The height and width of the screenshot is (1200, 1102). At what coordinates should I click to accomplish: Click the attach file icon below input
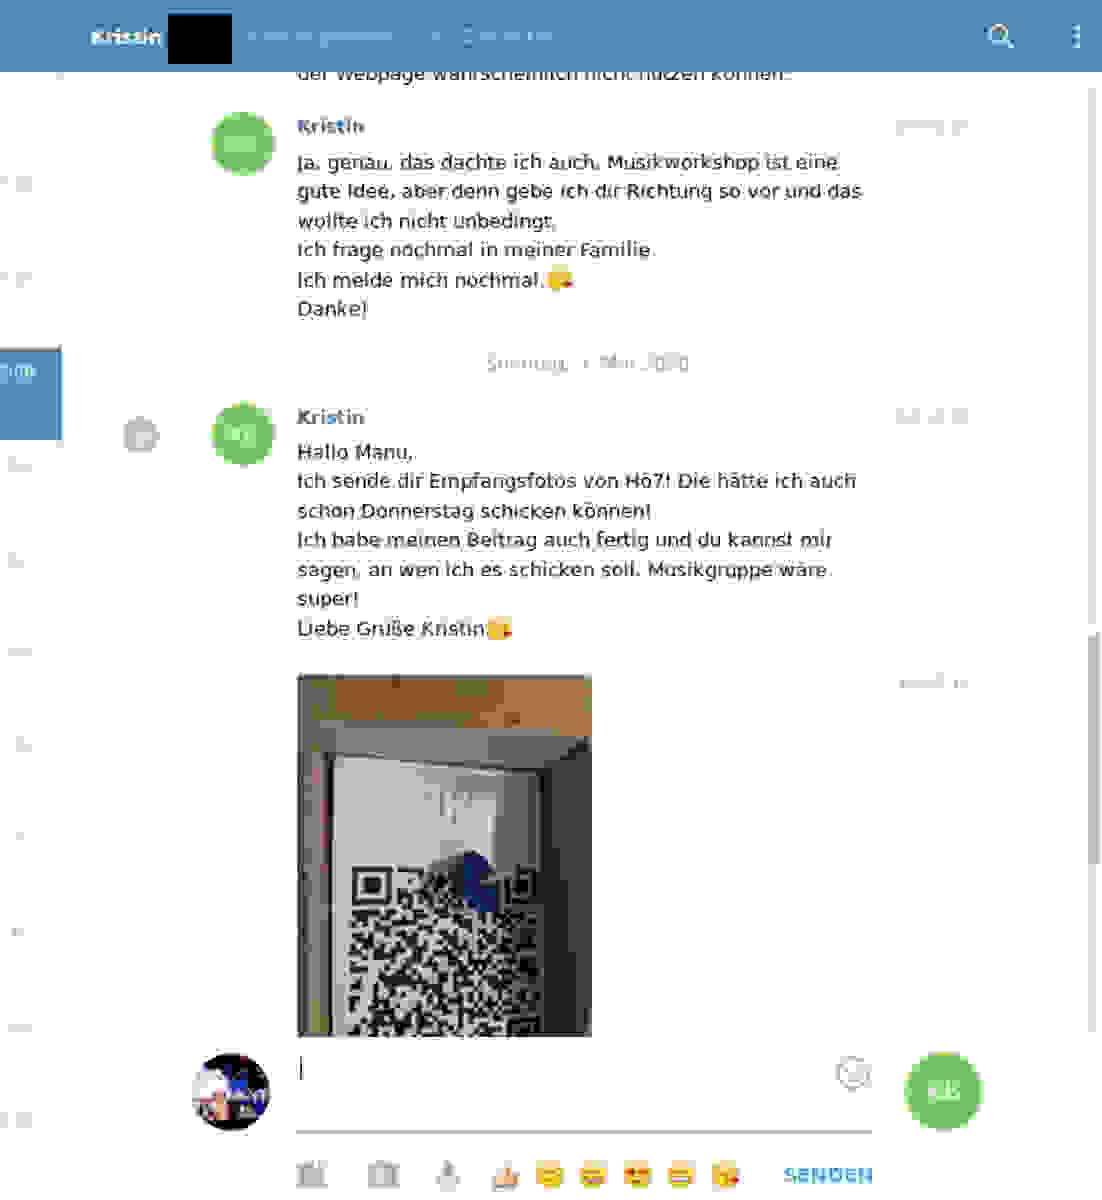tap(312, 1175)
